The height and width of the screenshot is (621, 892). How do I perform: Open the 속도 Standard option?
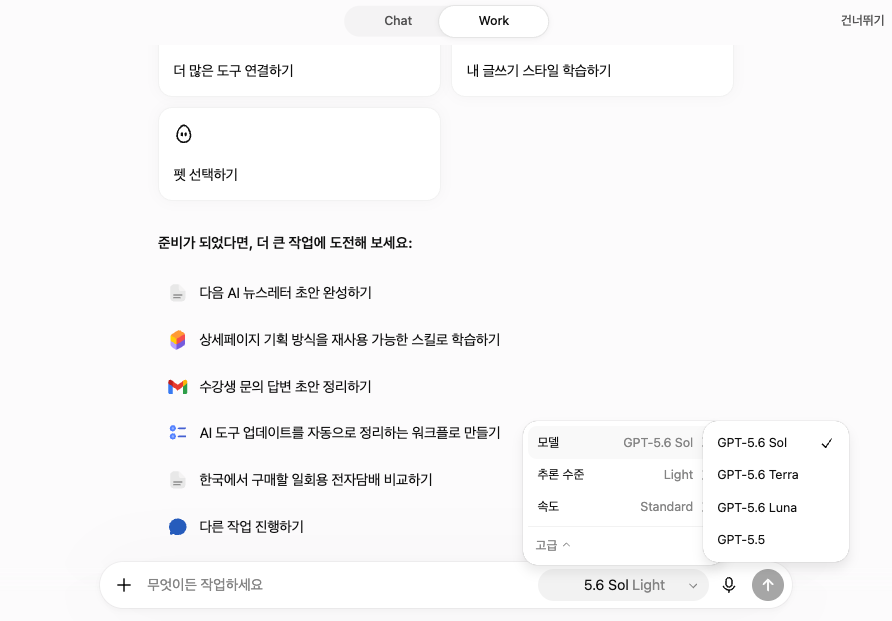click(616, 506)
